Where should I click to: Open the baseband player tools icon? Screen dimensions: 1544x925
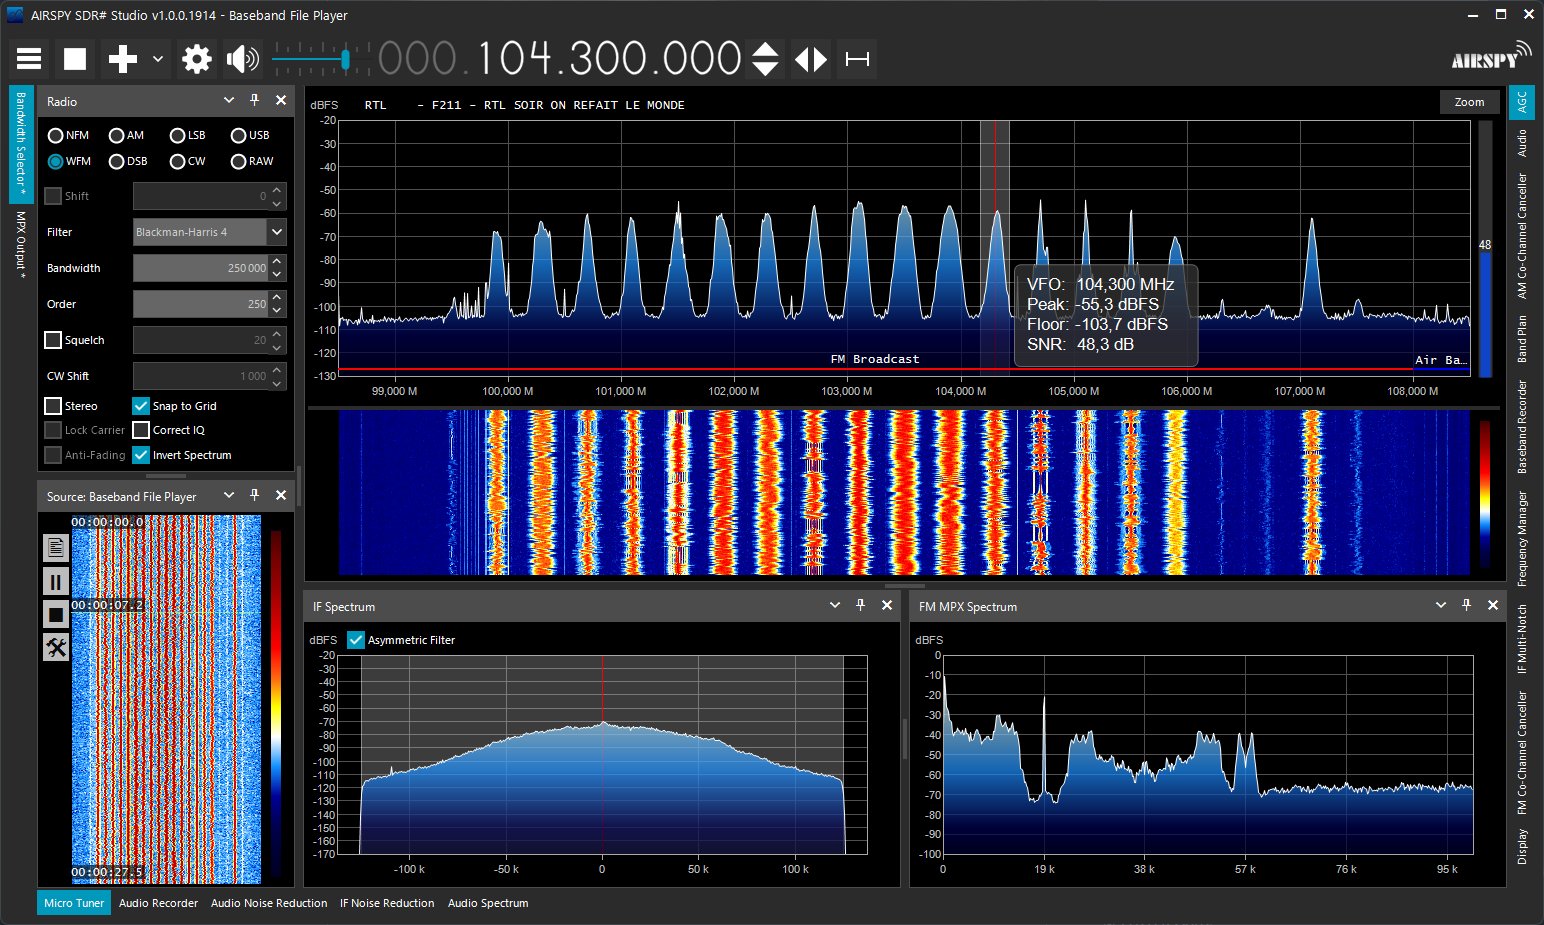(x=56, y=648)
